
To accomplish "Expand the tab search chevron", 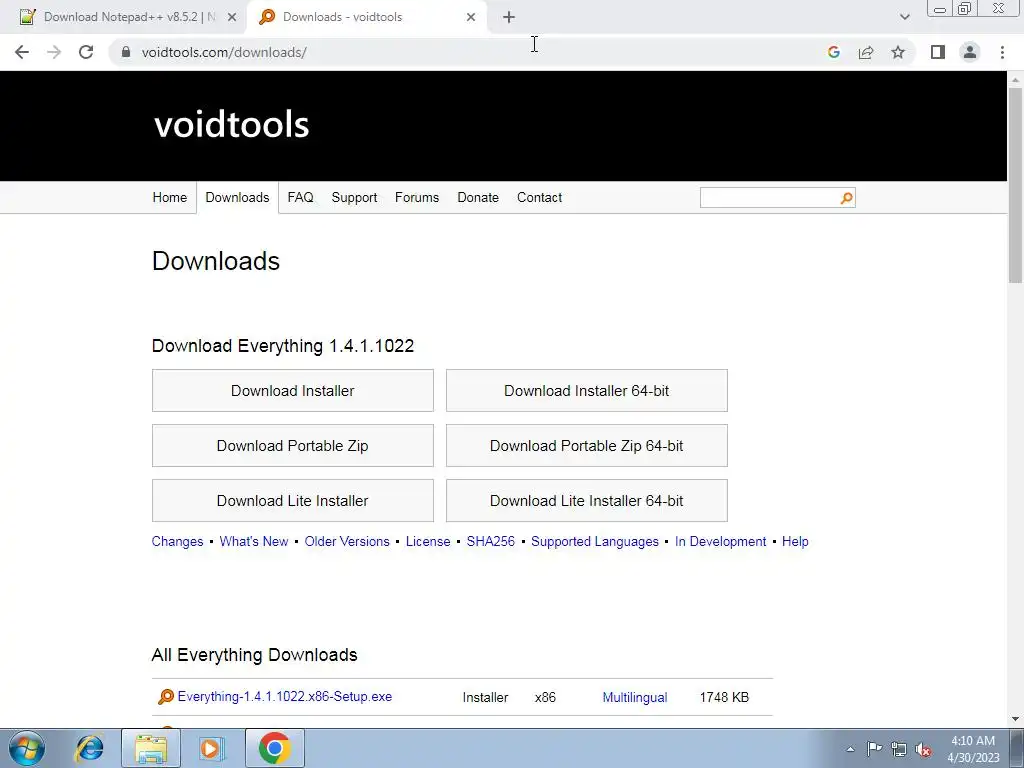I will point(904,18).
